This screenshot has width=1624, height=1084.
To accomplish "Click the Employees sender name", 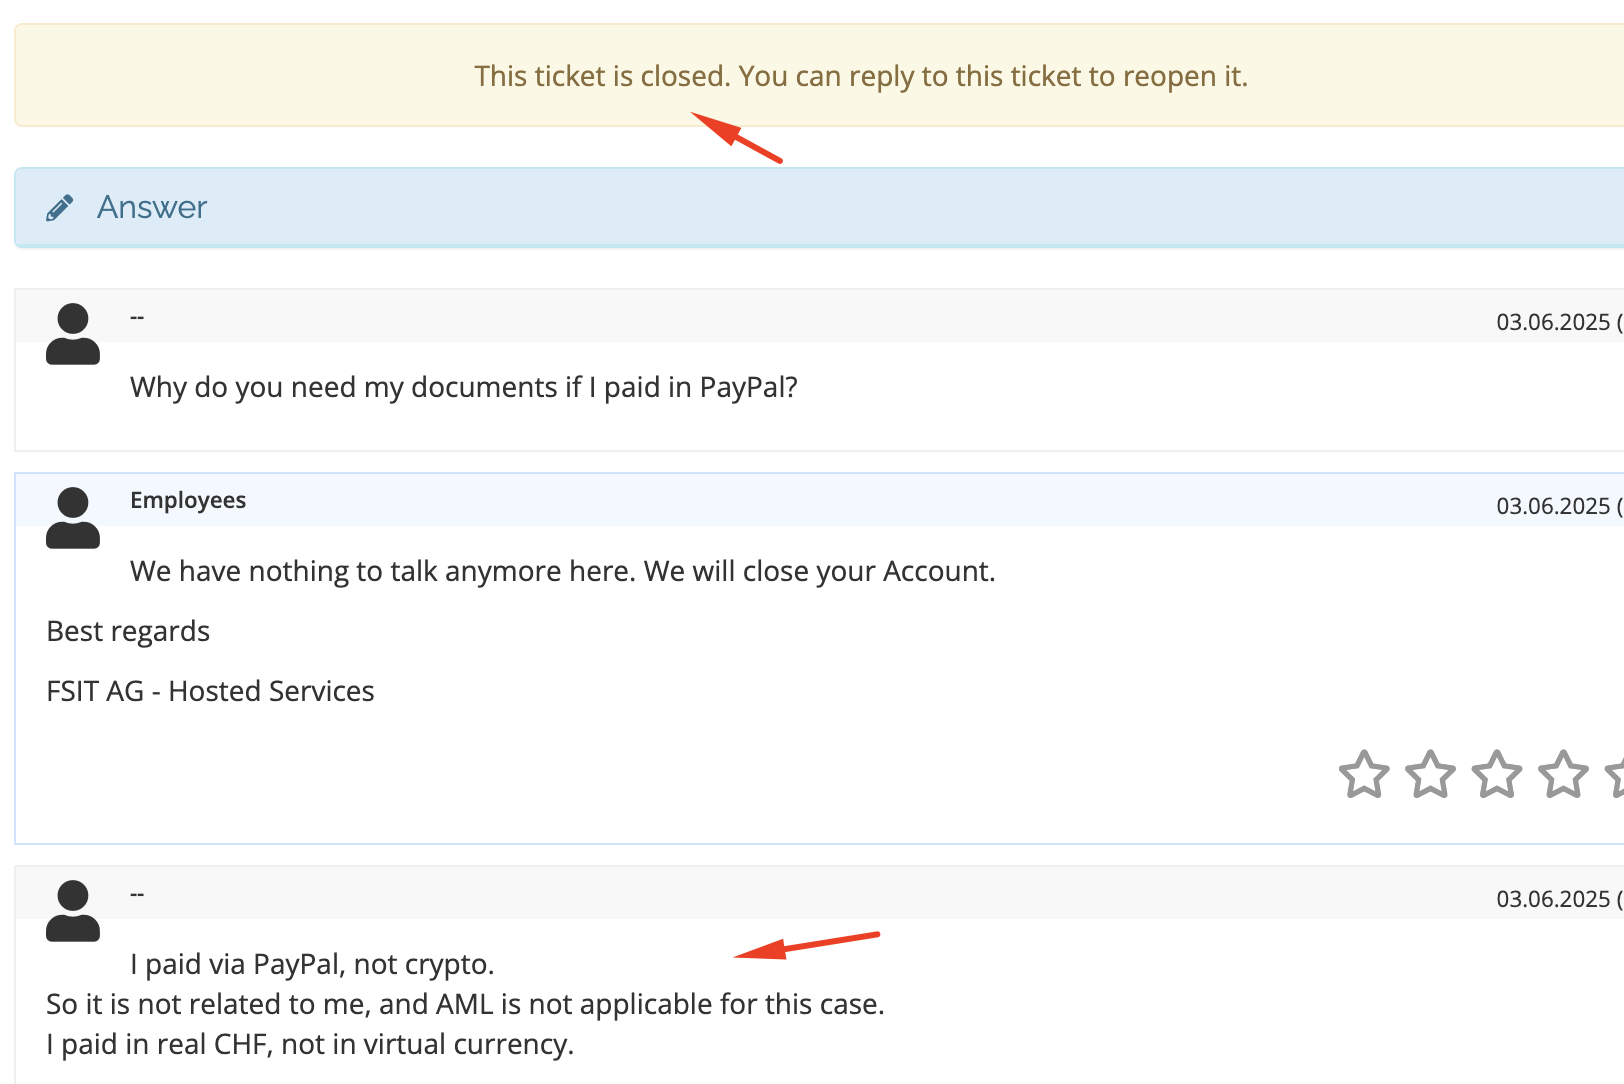I will click(188, 500).
